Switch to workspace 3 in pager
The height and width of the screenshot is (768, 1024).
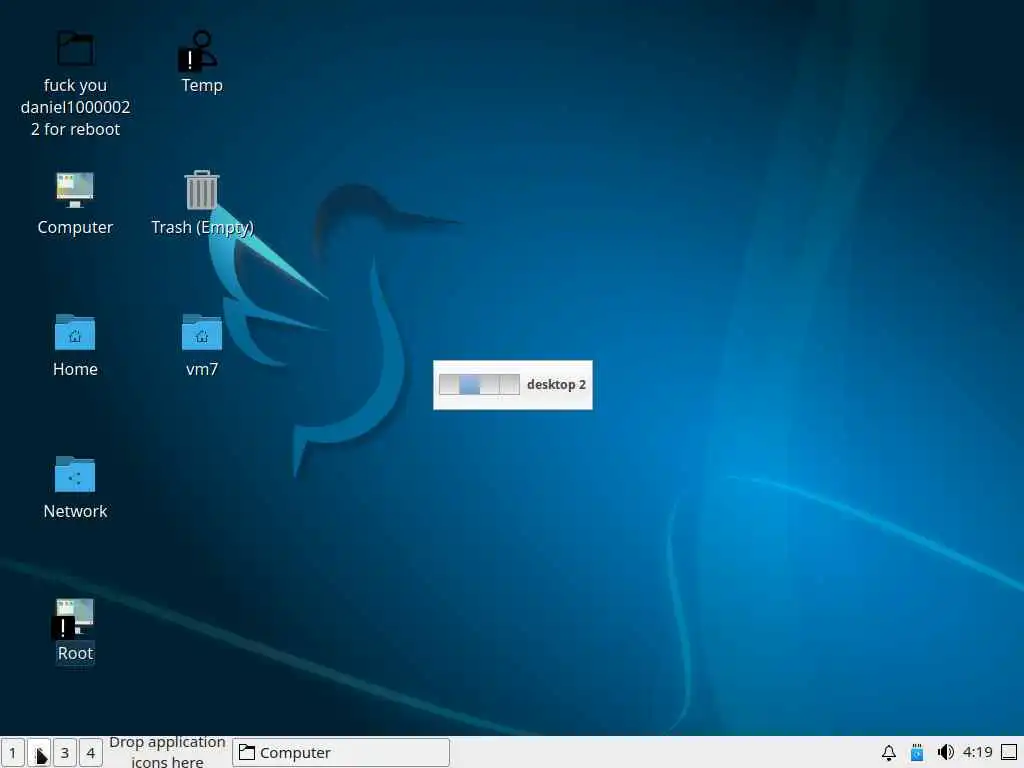[65, 752]
